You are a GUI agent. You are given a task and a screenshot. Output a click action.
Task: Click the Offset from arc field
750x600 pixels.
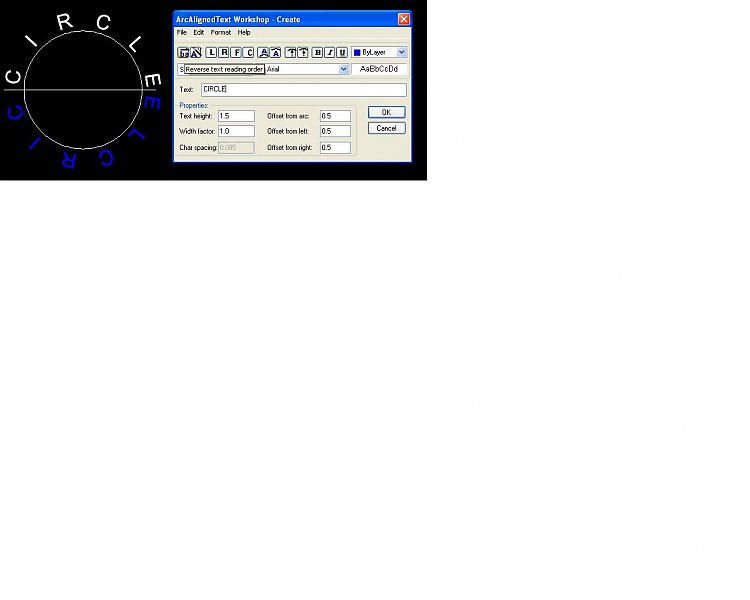(335, 116)
